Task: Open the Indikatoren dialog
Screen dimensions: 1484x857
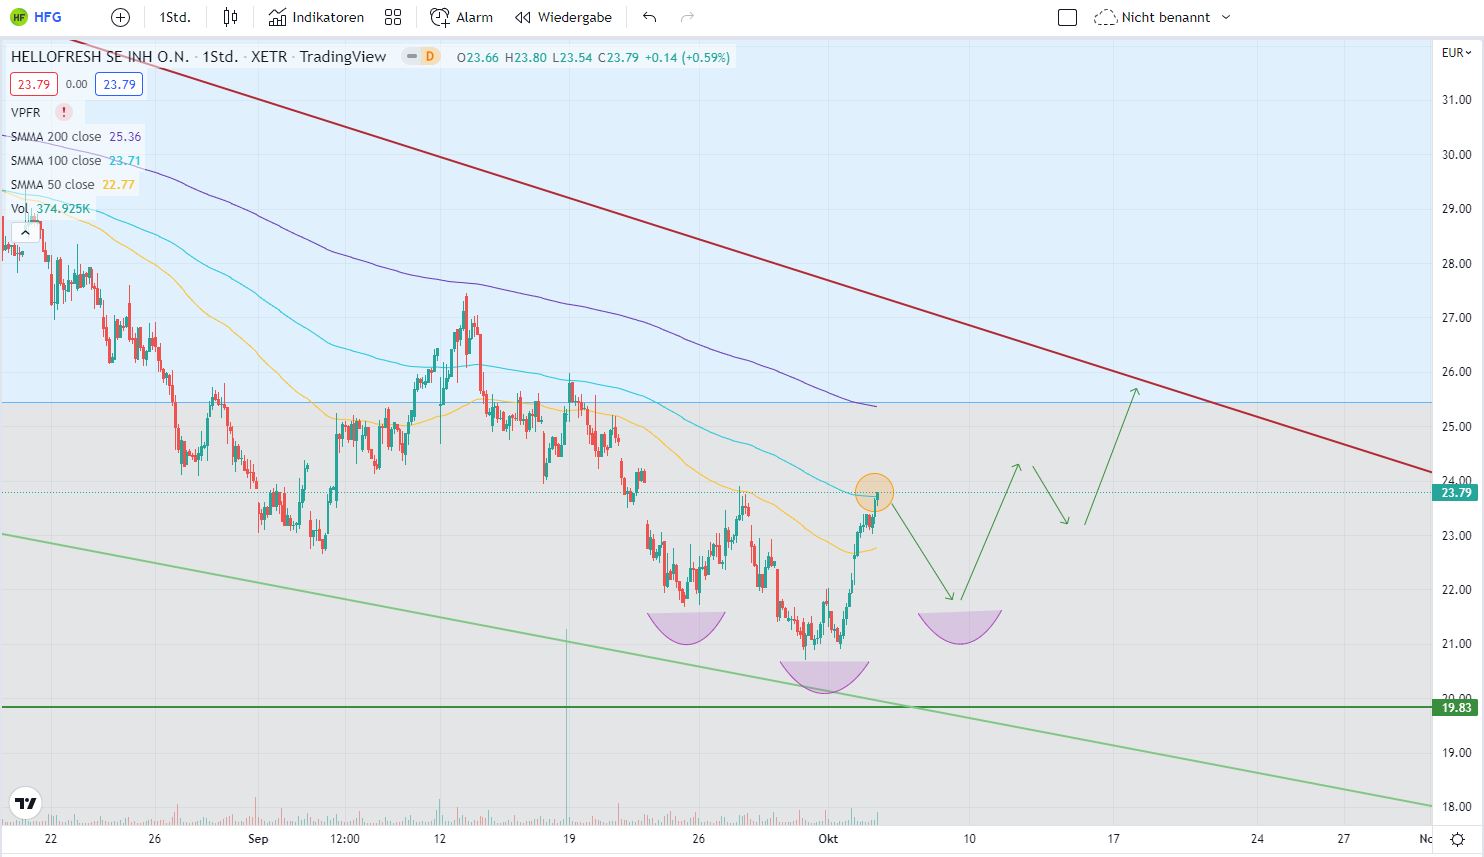Action: pos(316,17)
